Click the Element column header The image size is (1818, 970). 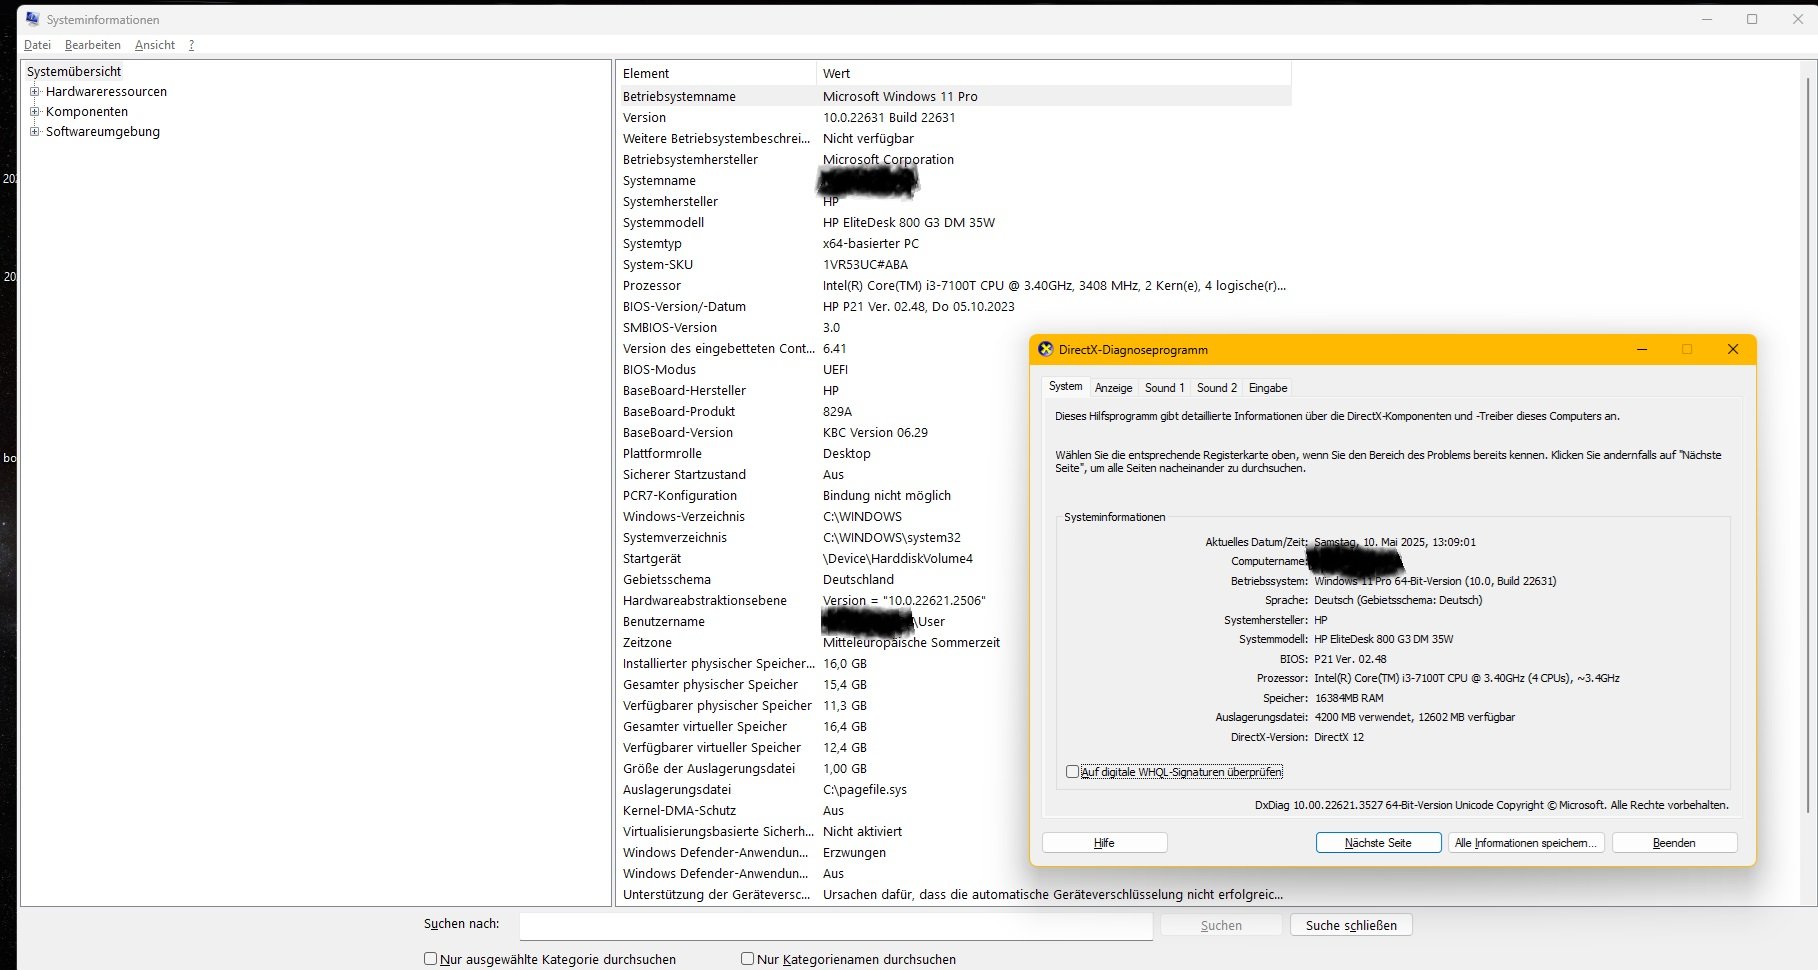pyautogui.click(x=716, y=73)
